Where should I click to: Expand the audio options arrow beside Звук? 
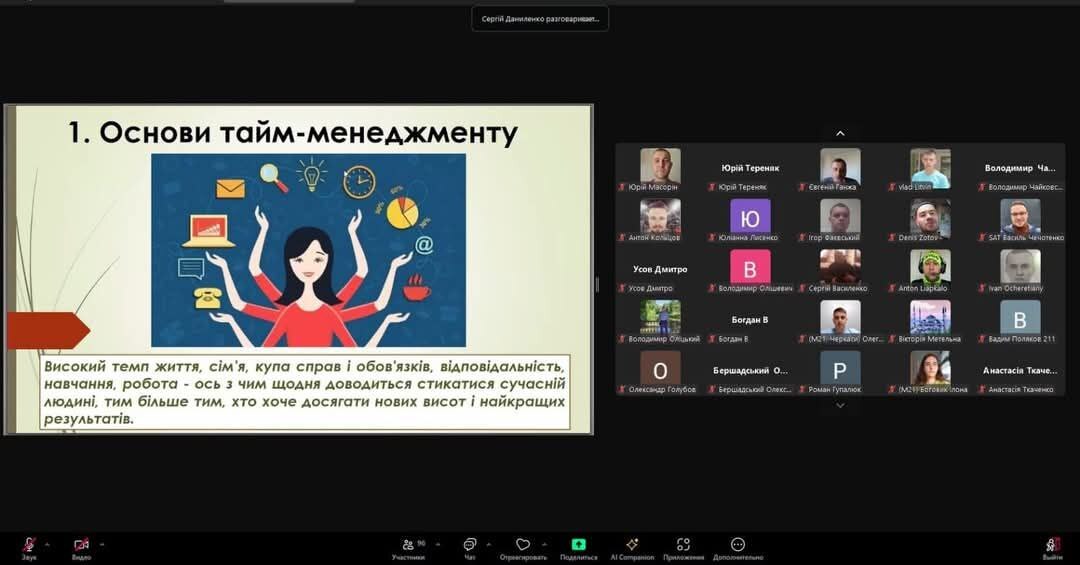click(47, 544)
